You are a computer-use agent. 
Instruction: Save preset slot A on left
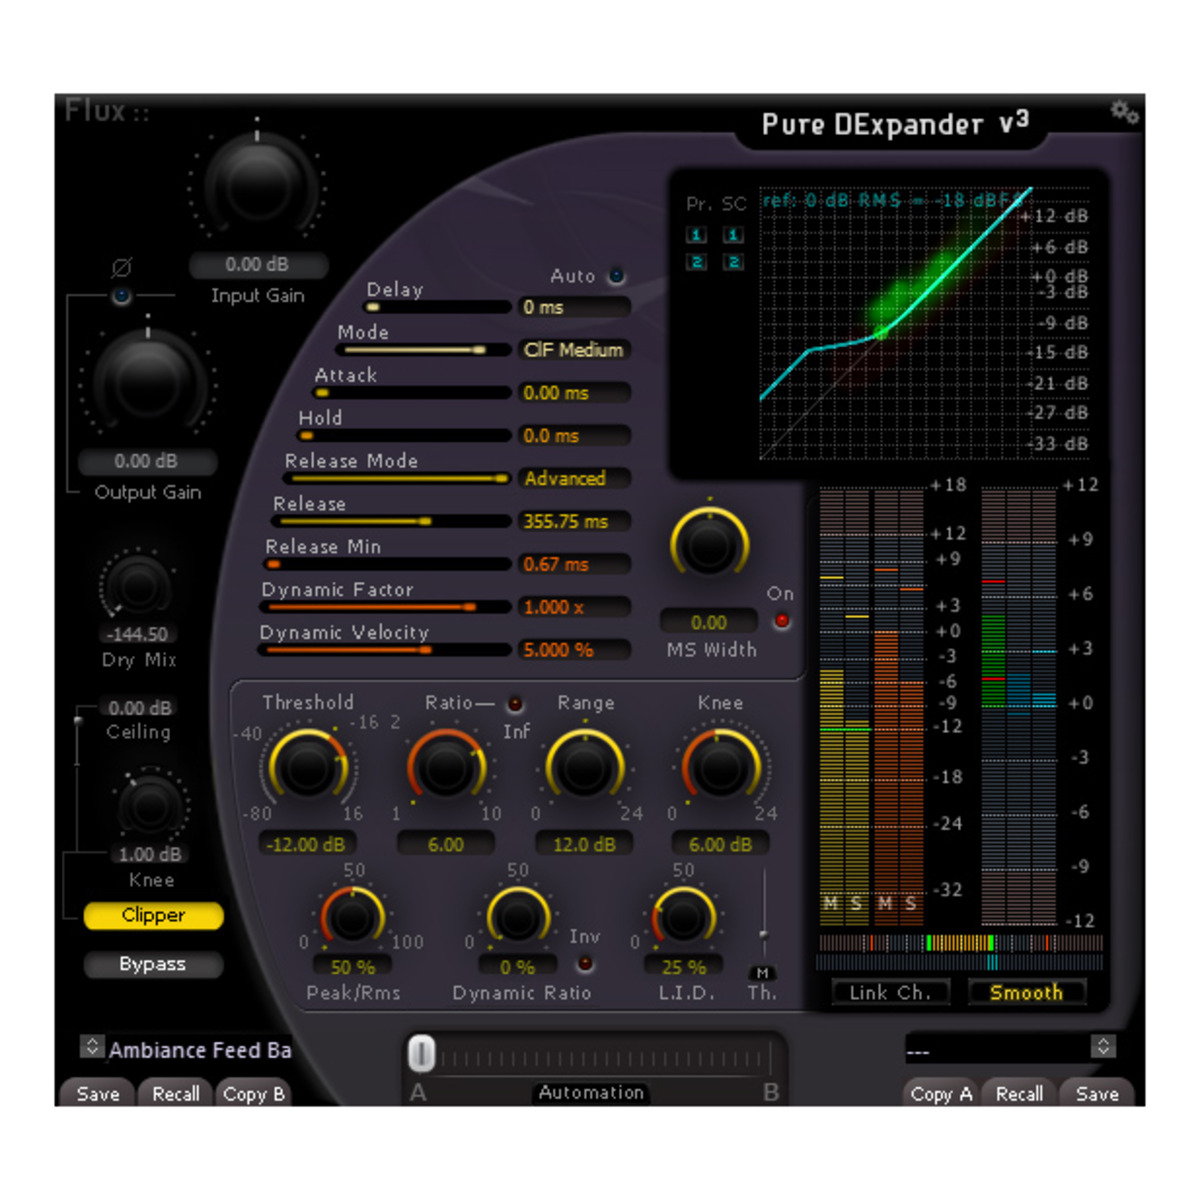(x=98, y=1093)
